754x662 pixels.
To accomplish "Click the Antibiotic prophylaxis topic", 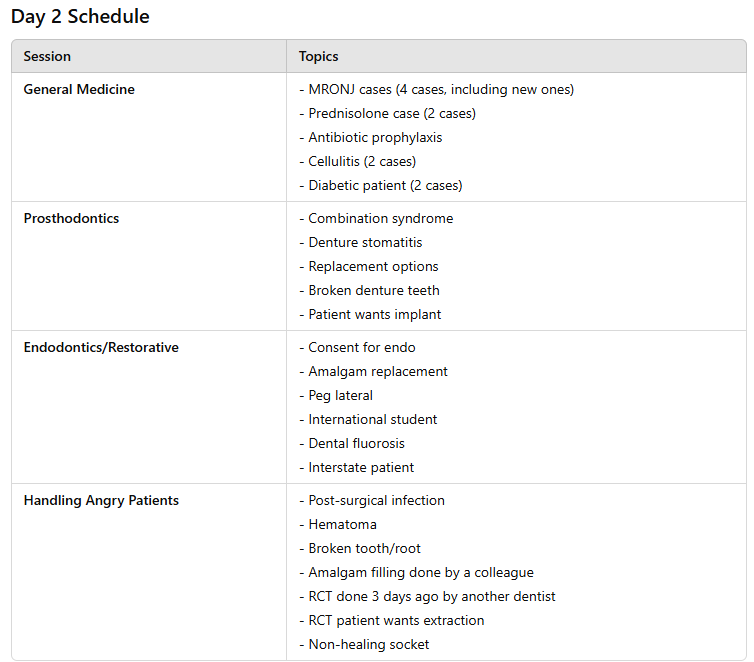I will coord(370,137).
